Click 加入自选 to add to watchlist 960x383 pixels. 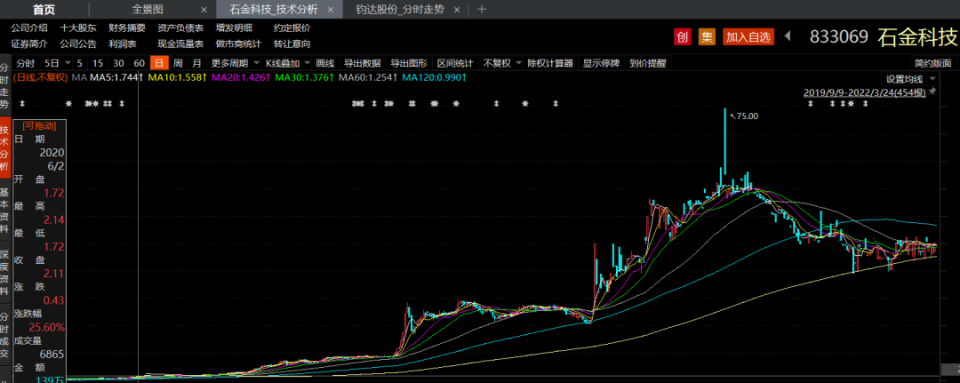pyautogui.click(x=748, y=37)
